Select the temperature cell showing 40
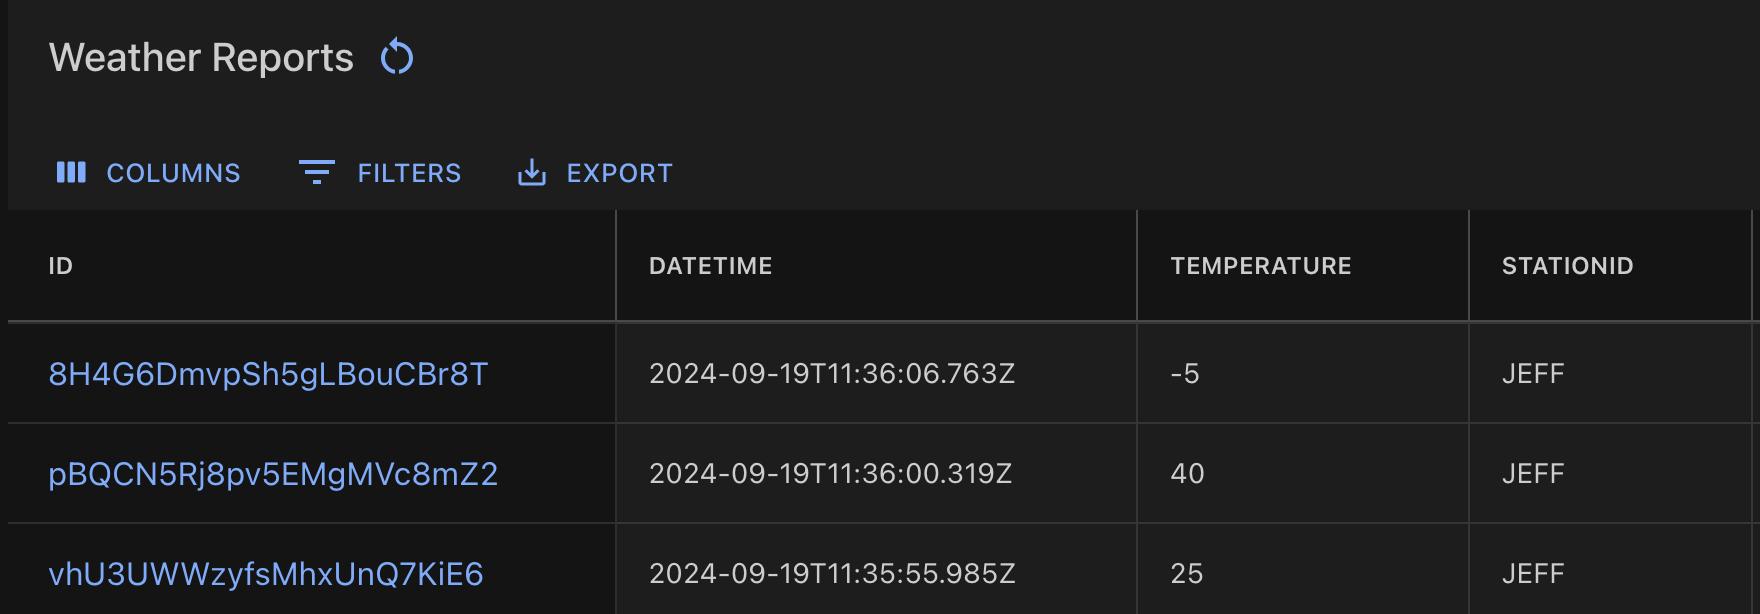The width and height of the screenshot is (1760, 614). [1187, 474]
